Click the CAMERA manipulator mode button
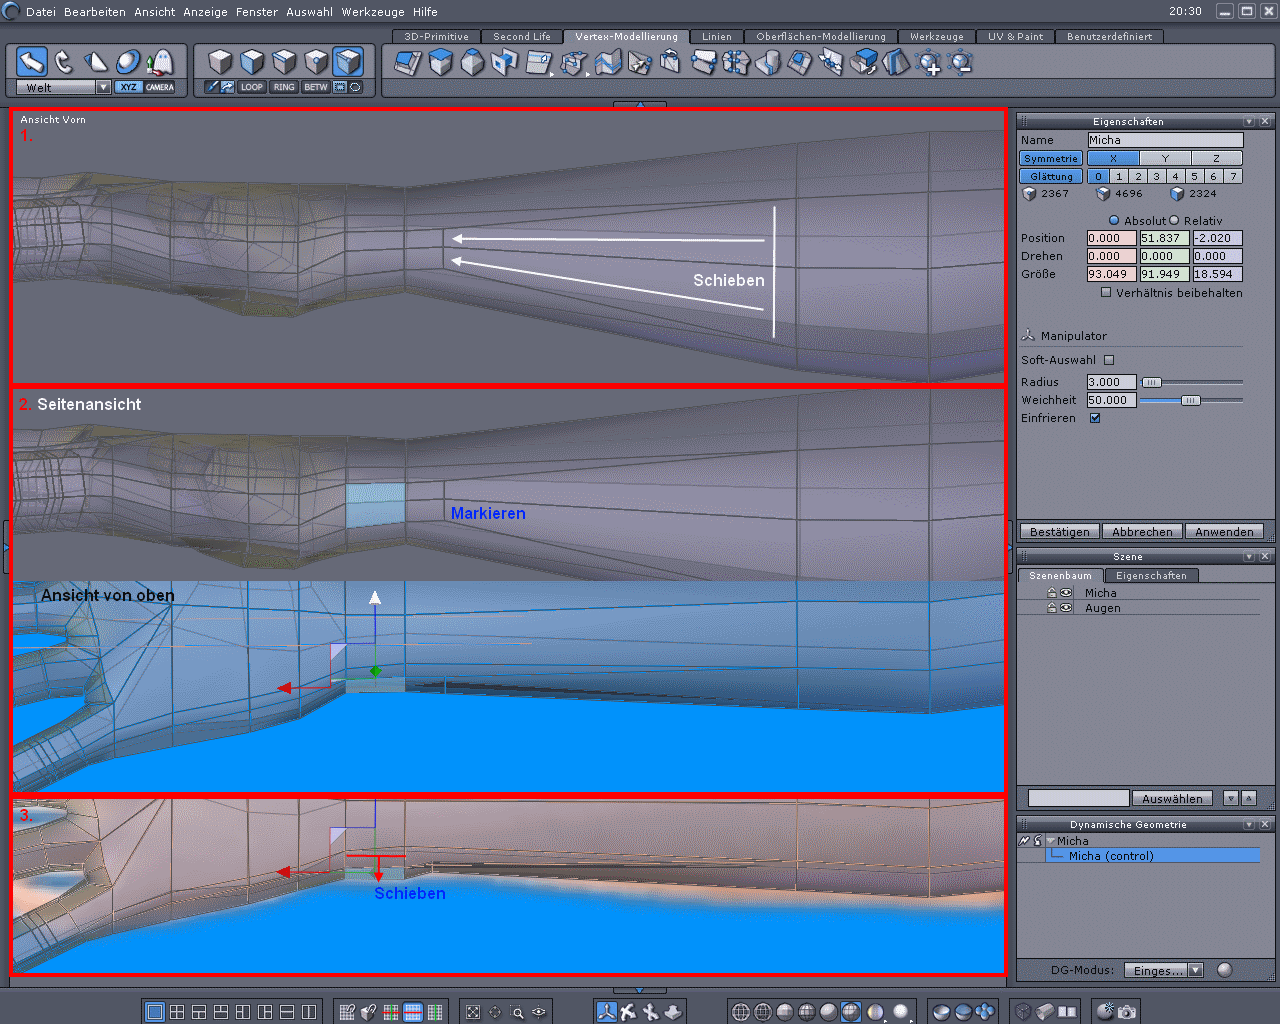The width and height of the screenshot is (1280, 1024). point(160,87)
